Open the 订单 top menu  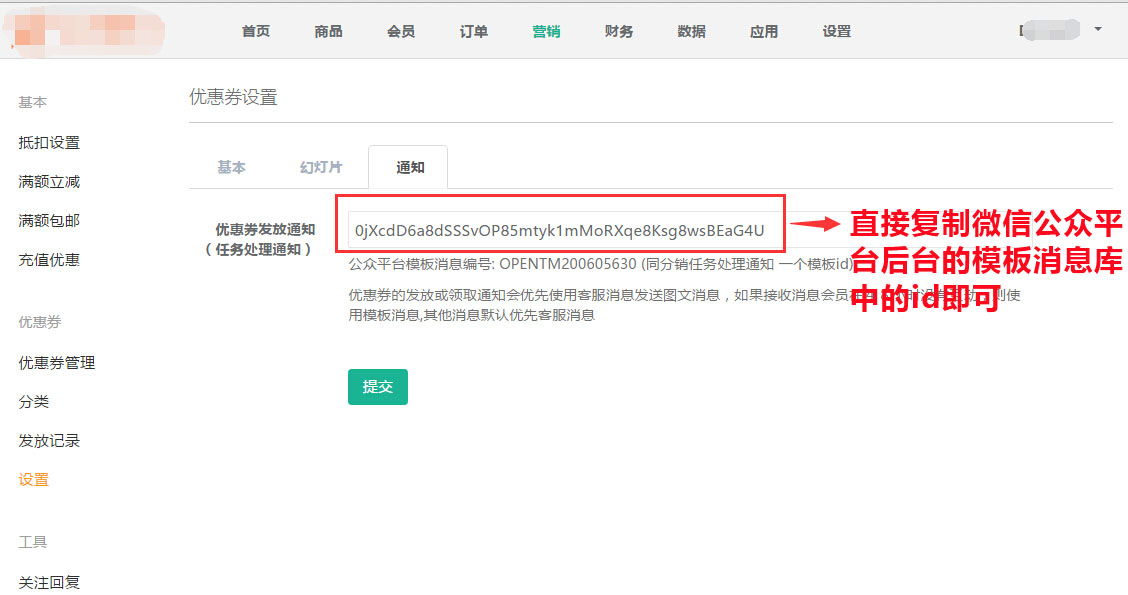point(474,31)
